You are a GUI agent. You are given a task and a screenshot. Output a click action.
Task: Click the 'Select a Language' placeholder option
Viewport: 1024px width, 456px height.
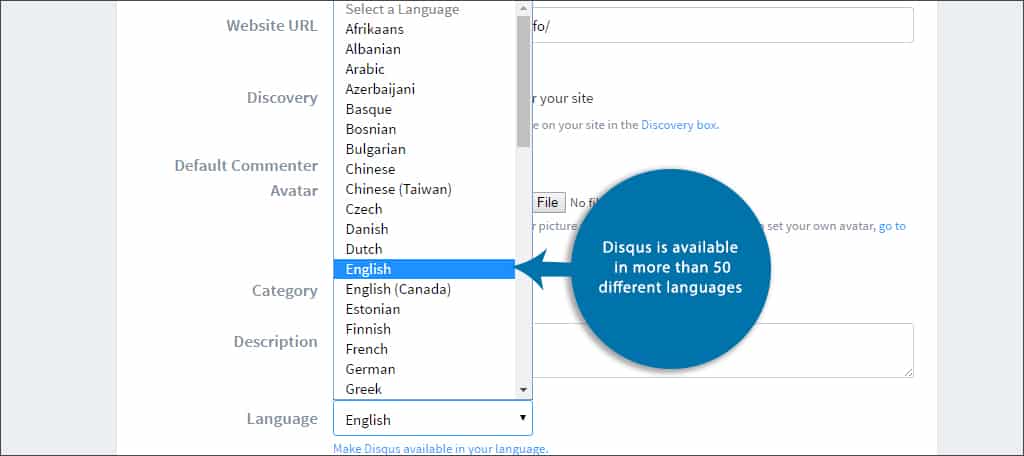[424, 10]
